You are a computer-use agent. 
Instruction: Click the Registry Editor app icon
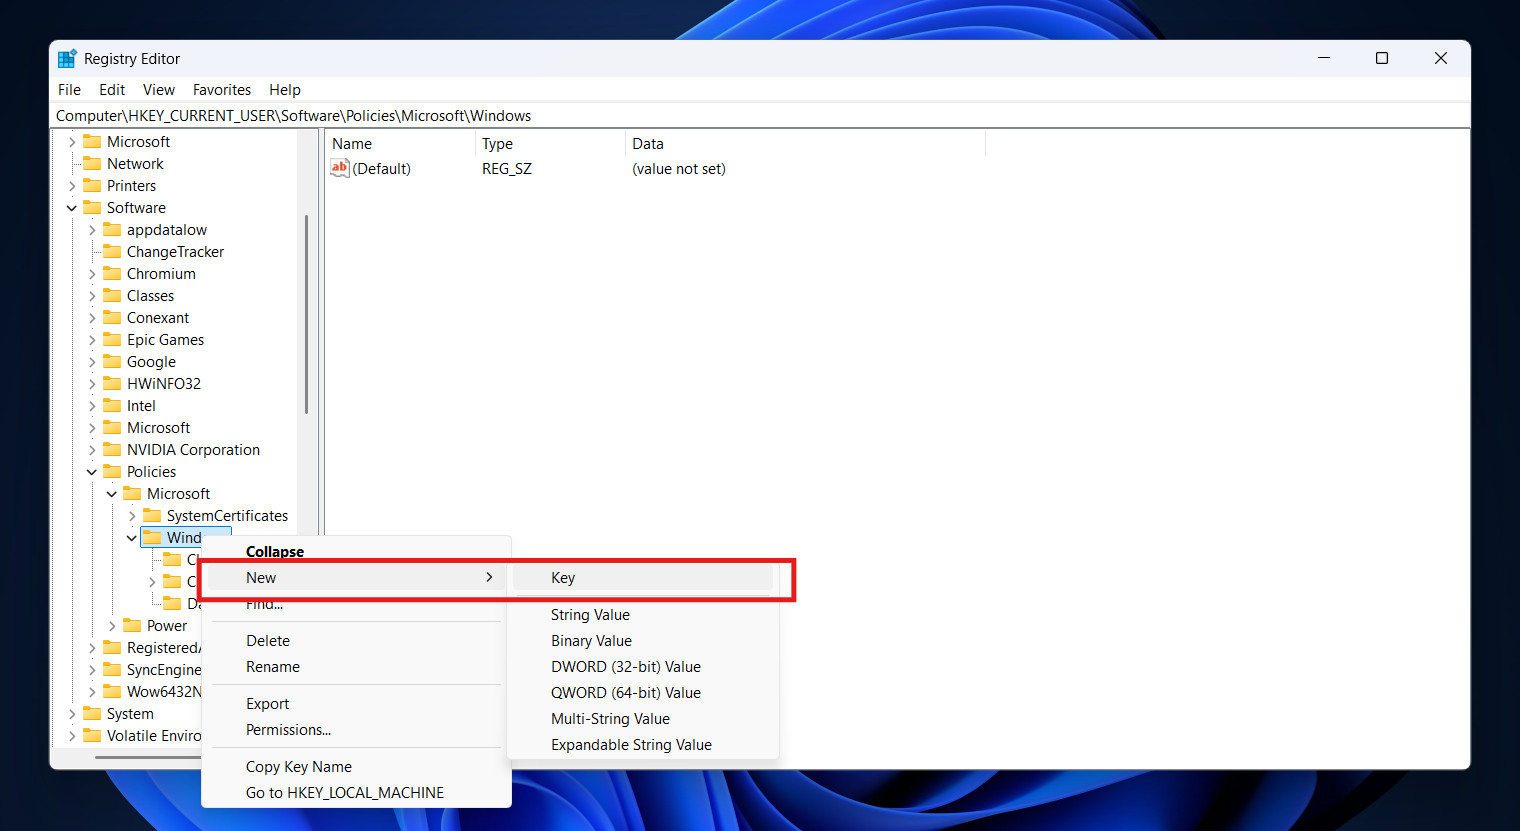pyautogui.click(x=66, y=58)
